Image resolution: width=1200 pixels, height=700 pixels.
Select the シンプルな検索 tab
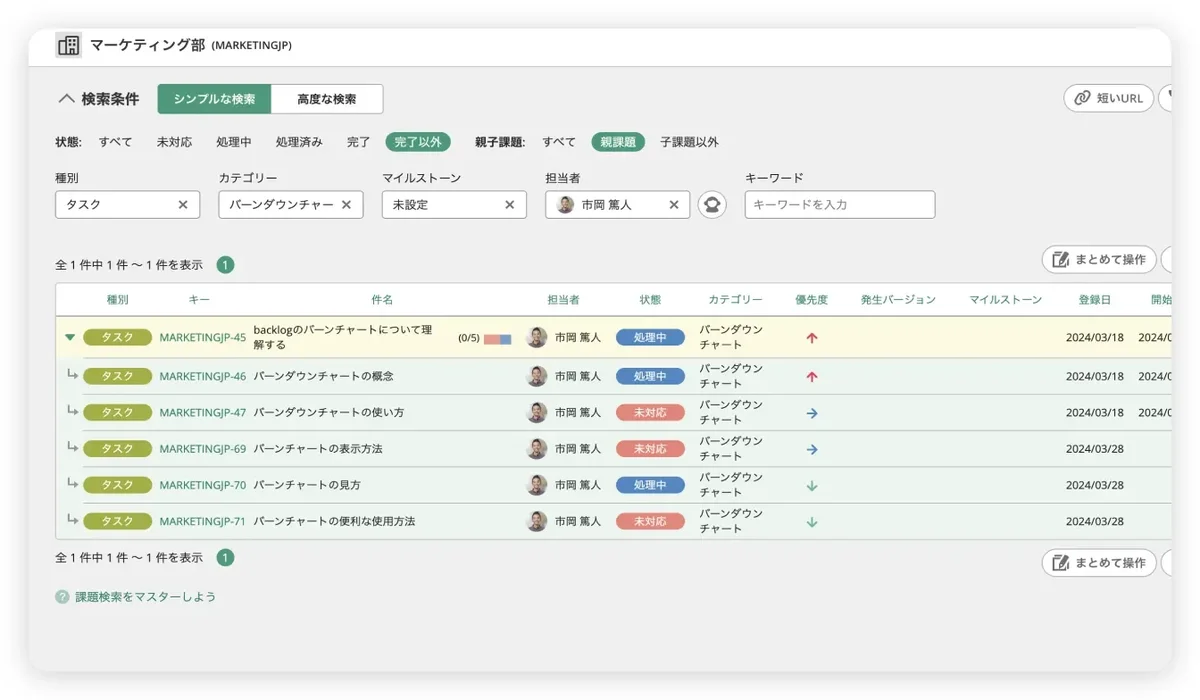[x=214, y=99]
